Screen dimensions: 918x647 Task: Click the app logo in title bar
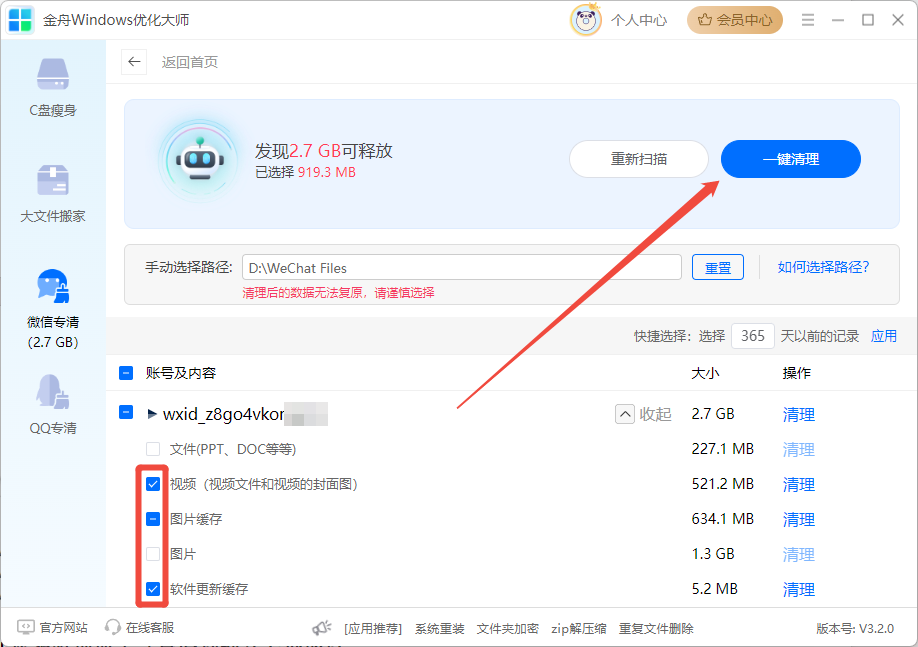pos(20,20)
